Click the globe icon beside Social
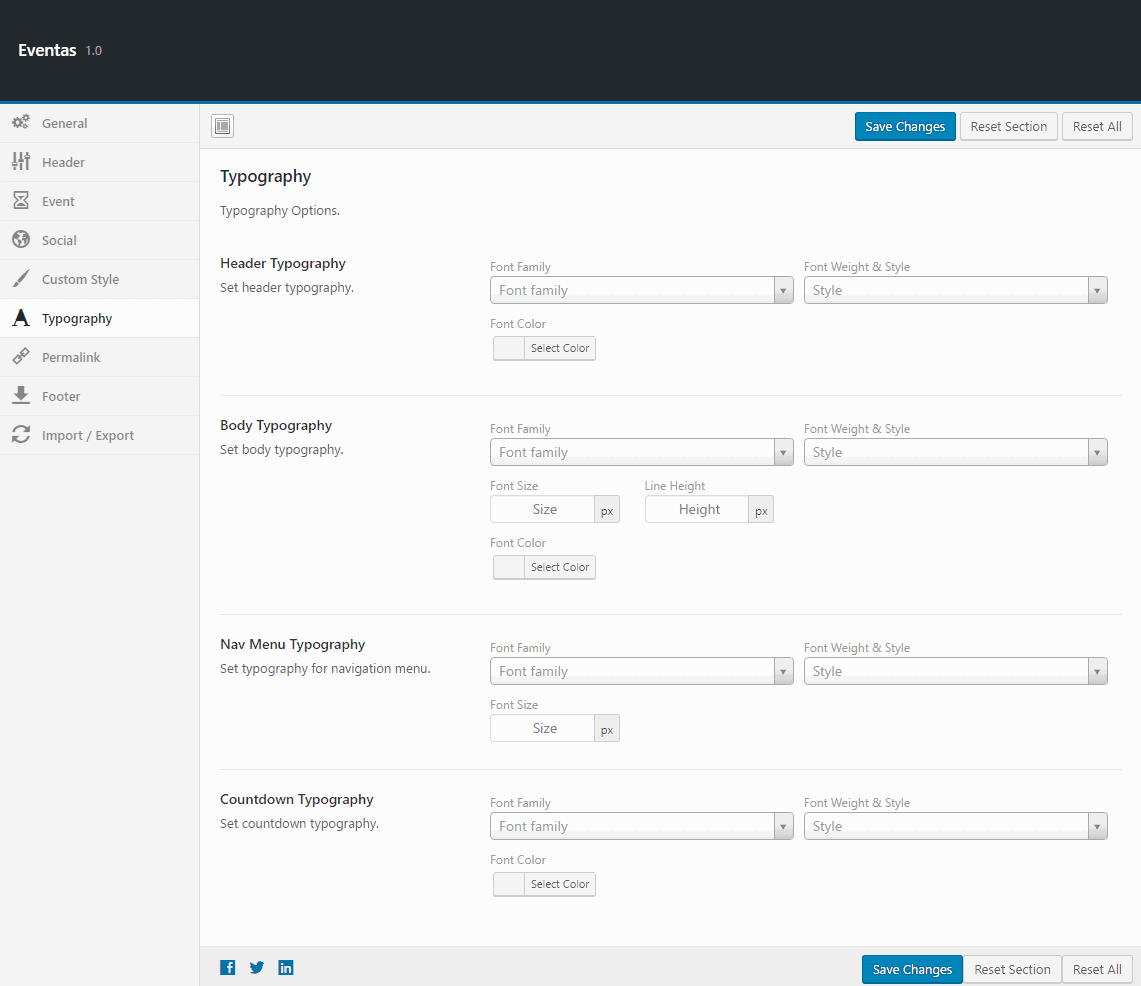 (x=21, y=240)
